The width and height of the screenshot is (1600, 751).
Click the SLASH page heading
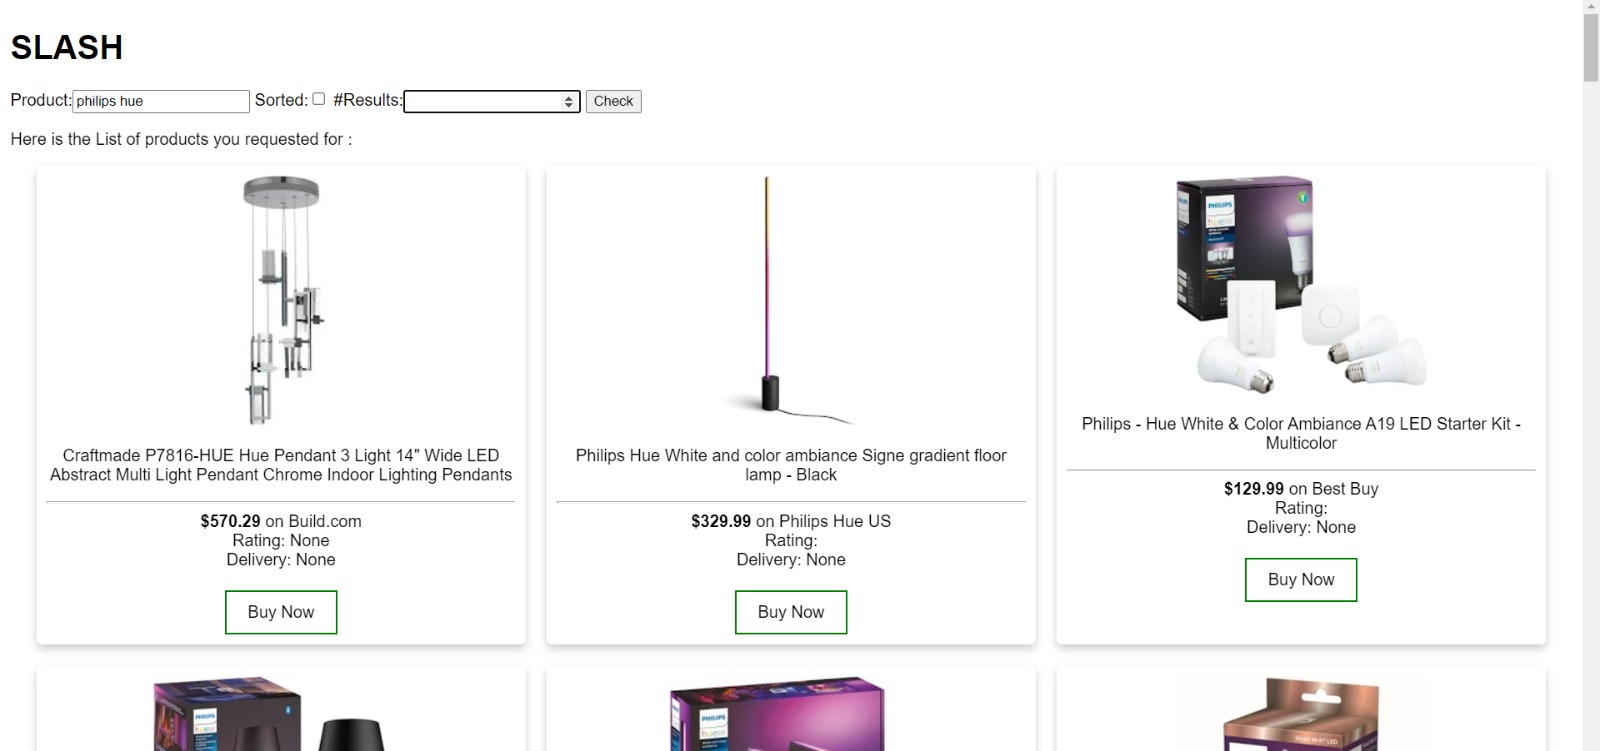point(67,47)
